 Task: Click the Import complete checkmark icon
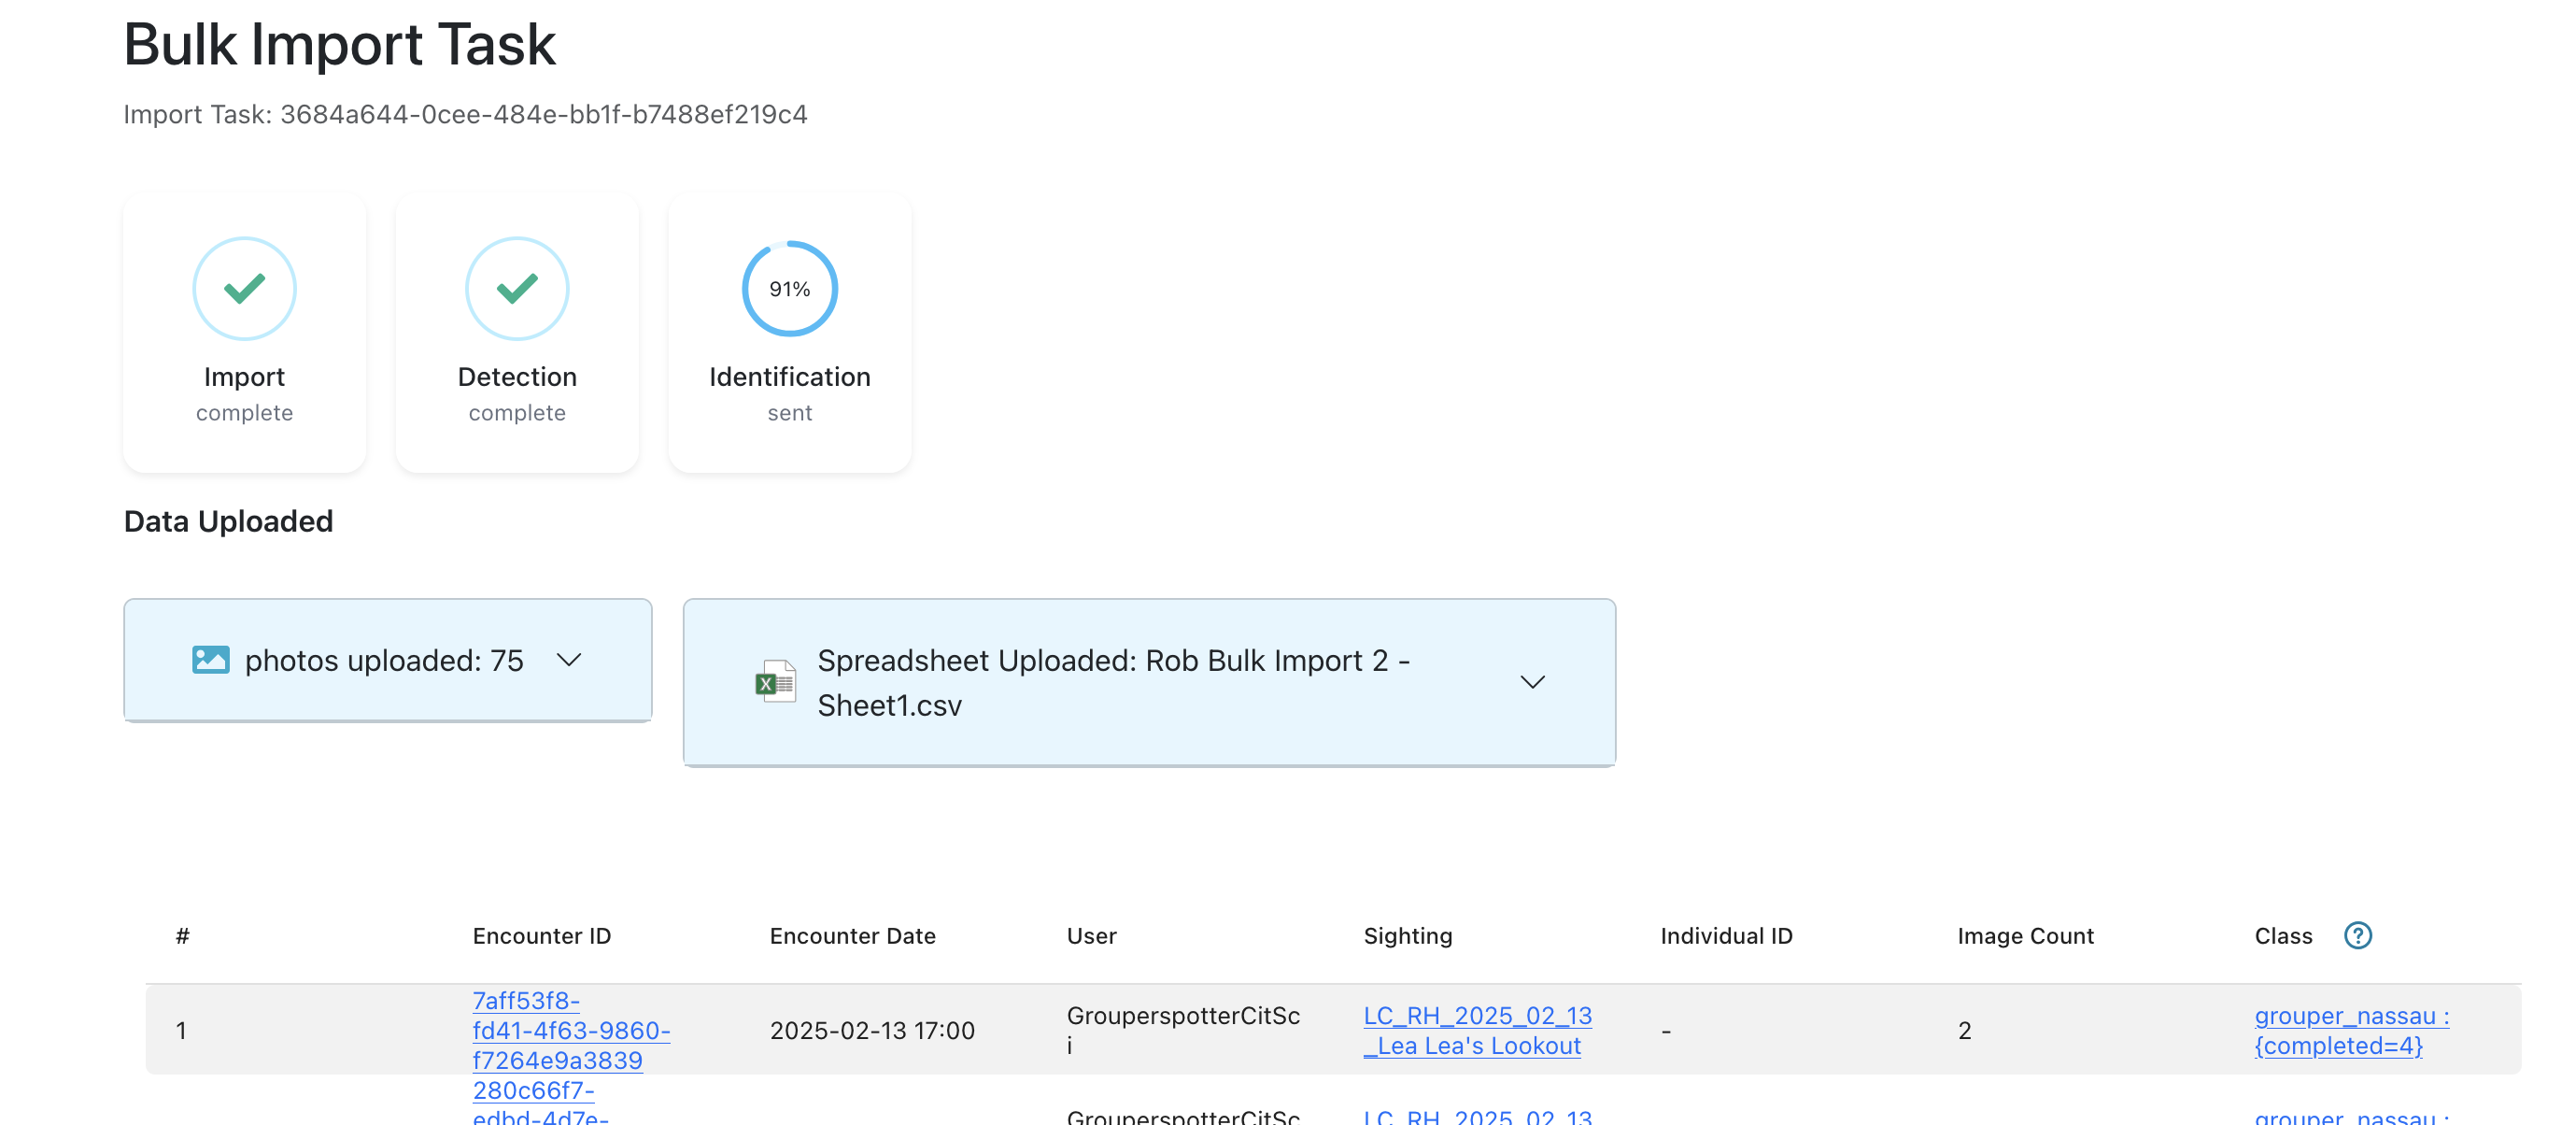tap(244, 289)
